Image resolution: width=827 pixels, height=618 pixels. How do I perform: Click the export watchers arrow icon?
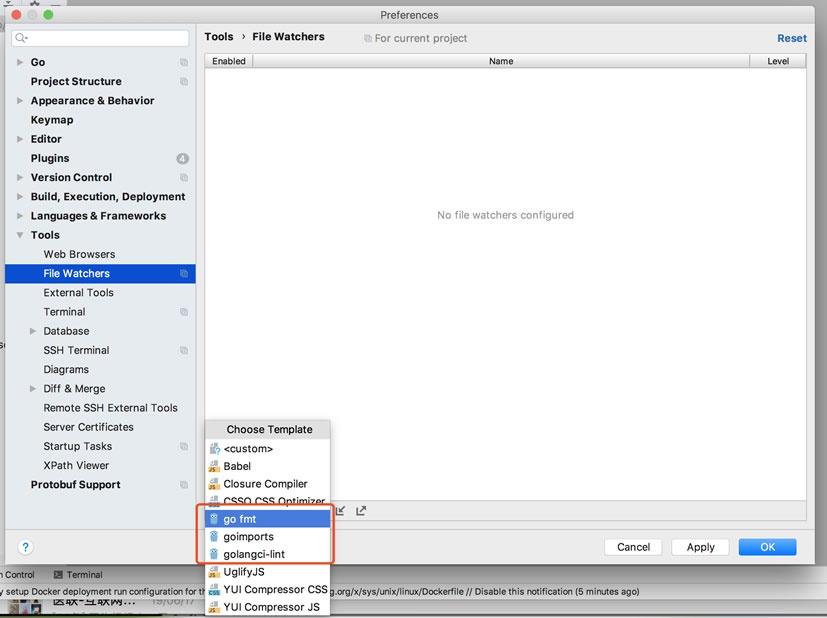click(x=361, y=511)
